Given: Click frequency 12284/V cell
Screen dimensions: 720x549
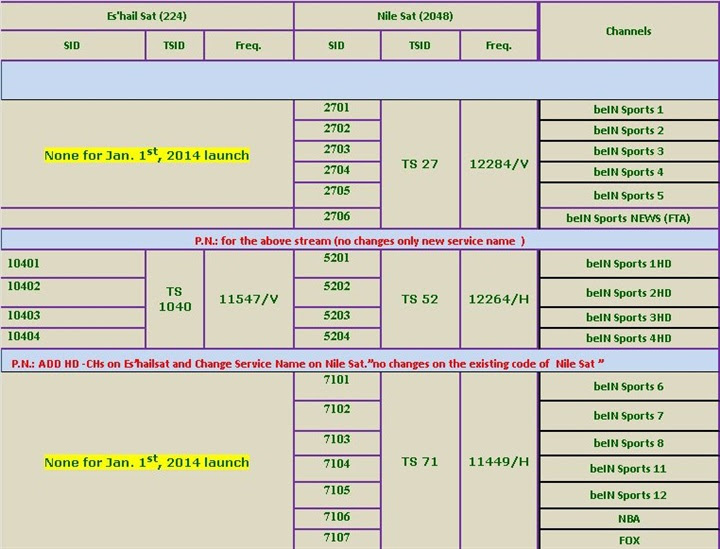Looking at the screenshot, I should click(499, 164).
